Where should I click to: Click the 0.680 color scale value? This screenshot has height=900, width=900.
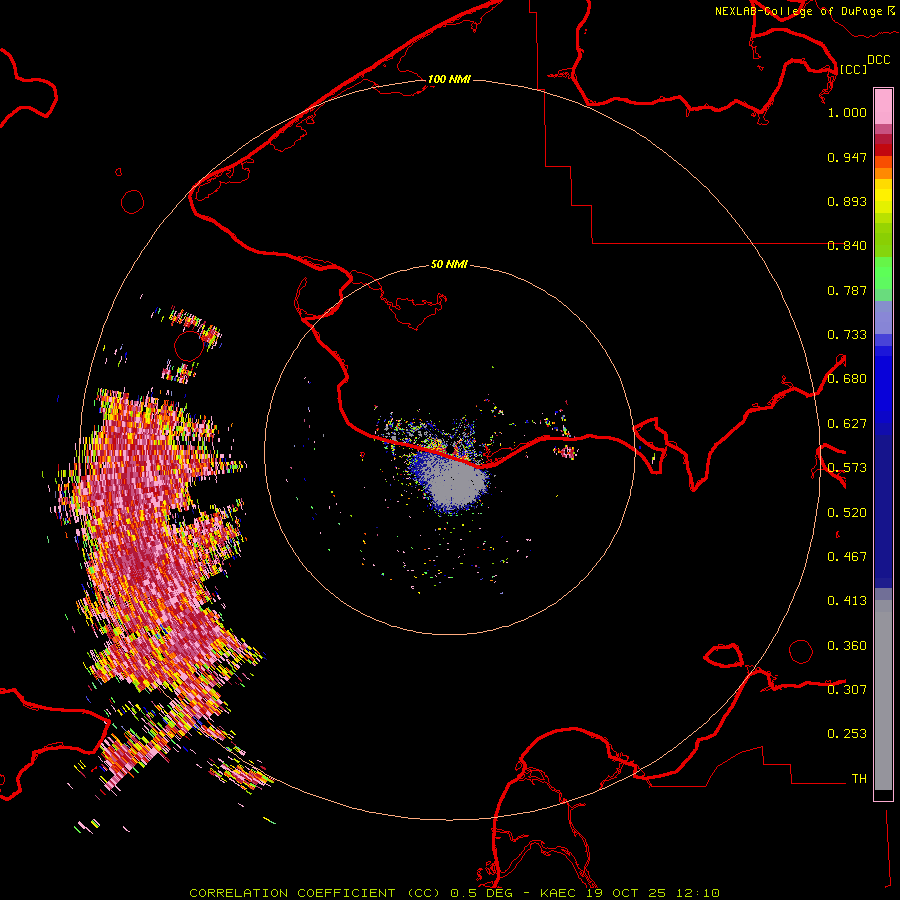(847, 379)
